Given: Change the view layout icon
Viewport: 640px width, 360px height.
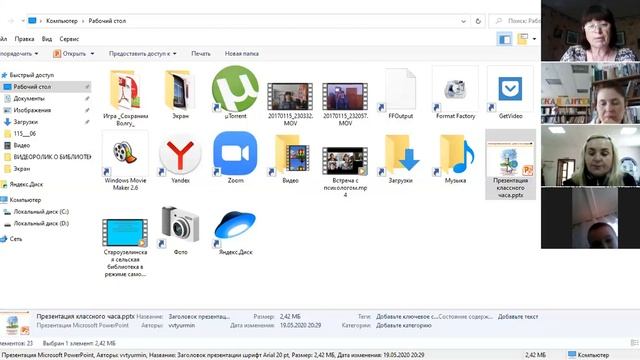Looking at the screenshot, I should tap(523, 39).
